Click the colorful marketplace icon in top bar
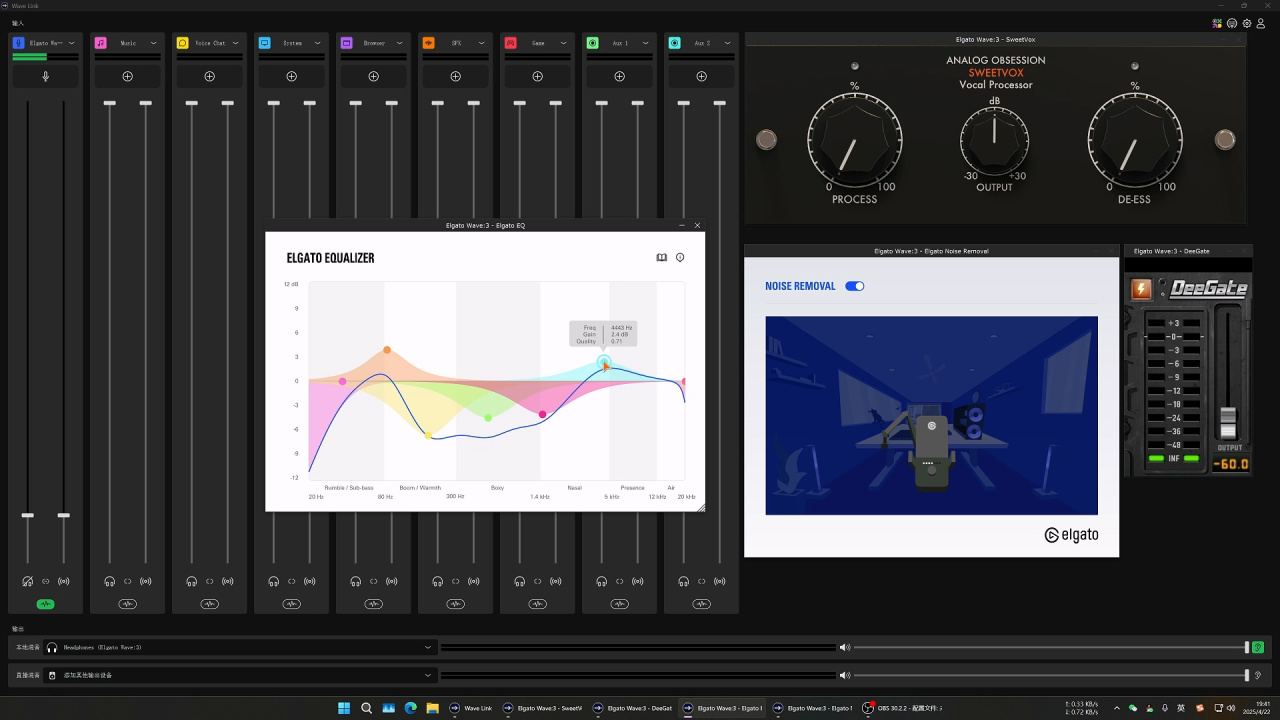The height and width of the screenshot is (720, 1280). tap(1217, 23)
